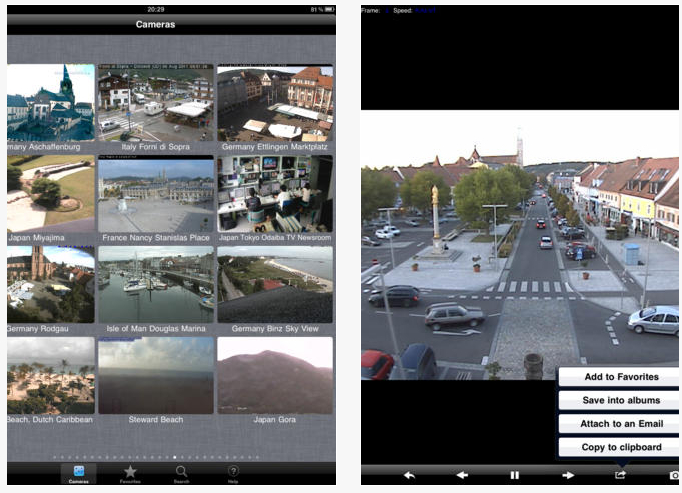Advance to next frame with right arrow

pos(568,475)
